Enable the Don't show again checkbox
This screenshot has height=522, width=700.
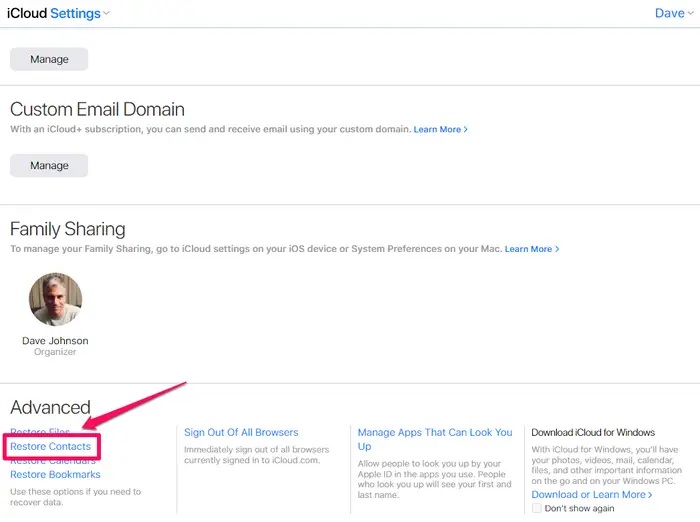point(537,508)
